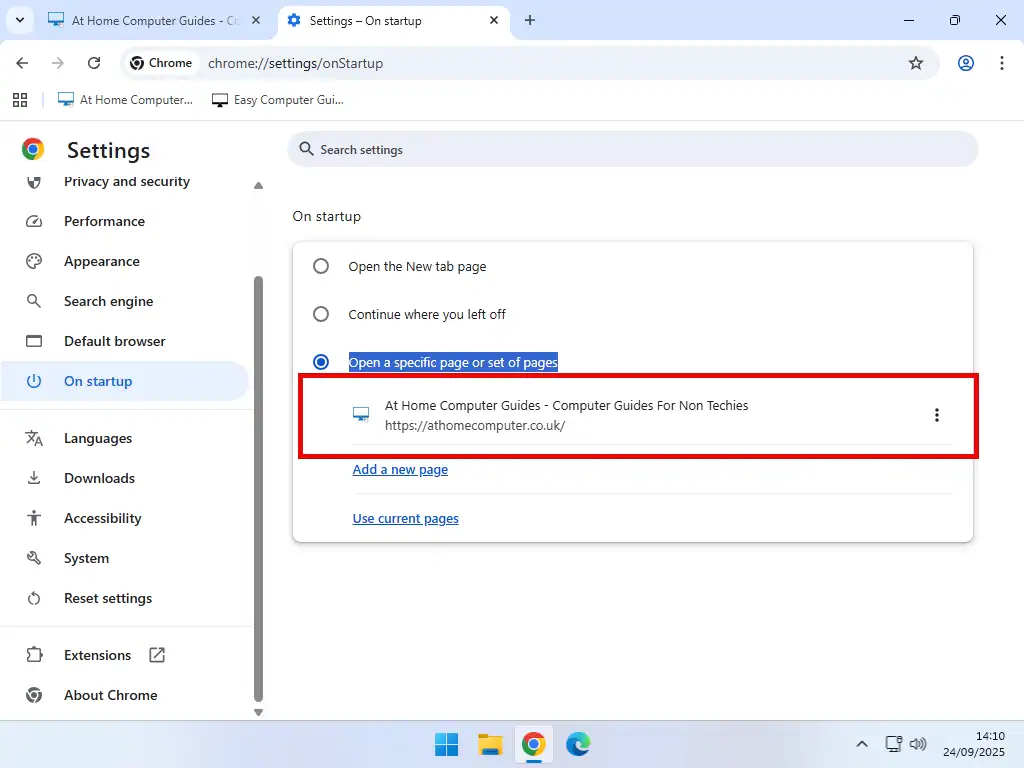The height and width of the screenshot is (768, 1024).
Task: Click the 'Add a new page' link
Action: tap(400, 469)
